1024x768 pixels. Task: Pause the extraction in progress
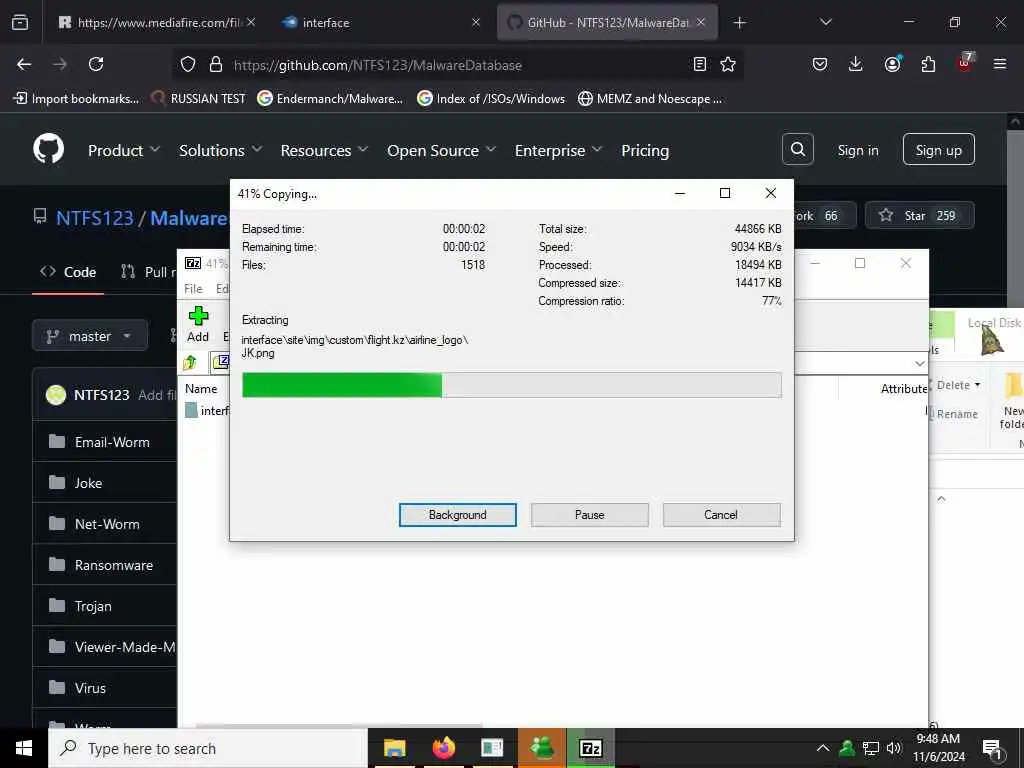[589, 515]
